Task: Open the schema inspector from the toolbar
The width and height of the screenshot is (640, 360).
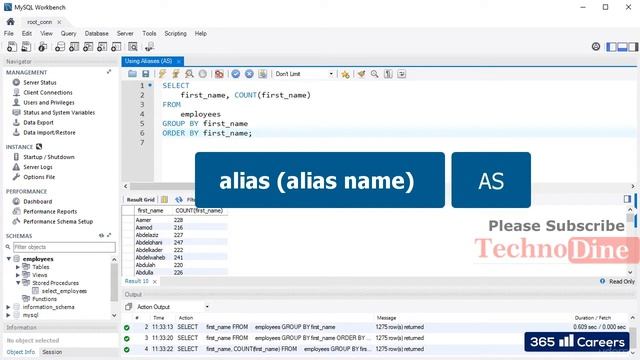Action: click(42, 47)
